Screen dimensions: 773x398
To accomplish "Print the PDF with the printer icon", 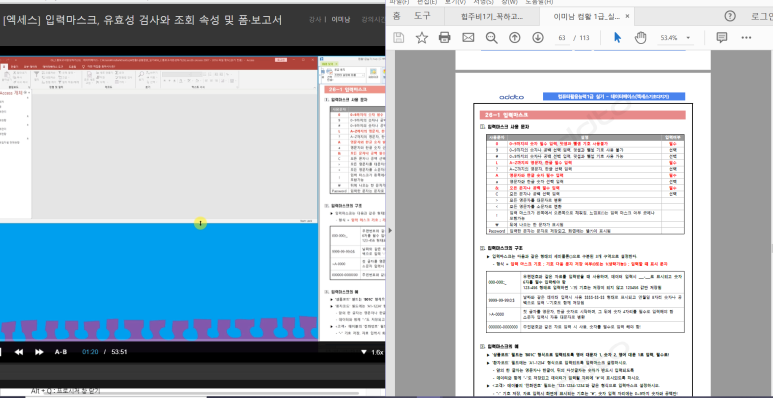I will [x=445, y=37].
